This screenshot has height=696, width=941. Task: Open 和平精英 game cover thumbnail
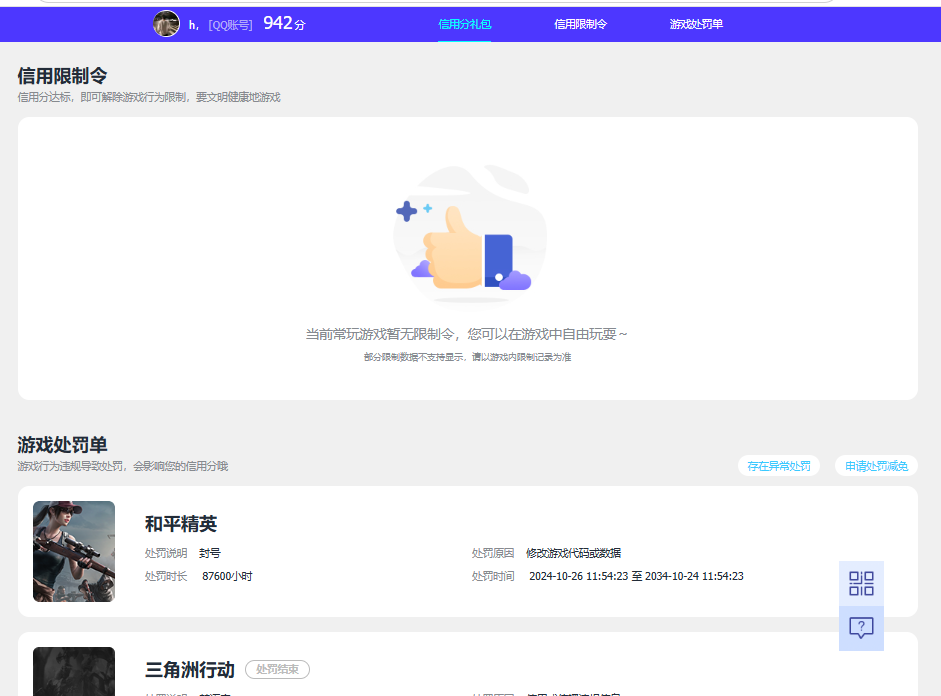point(74,551)
